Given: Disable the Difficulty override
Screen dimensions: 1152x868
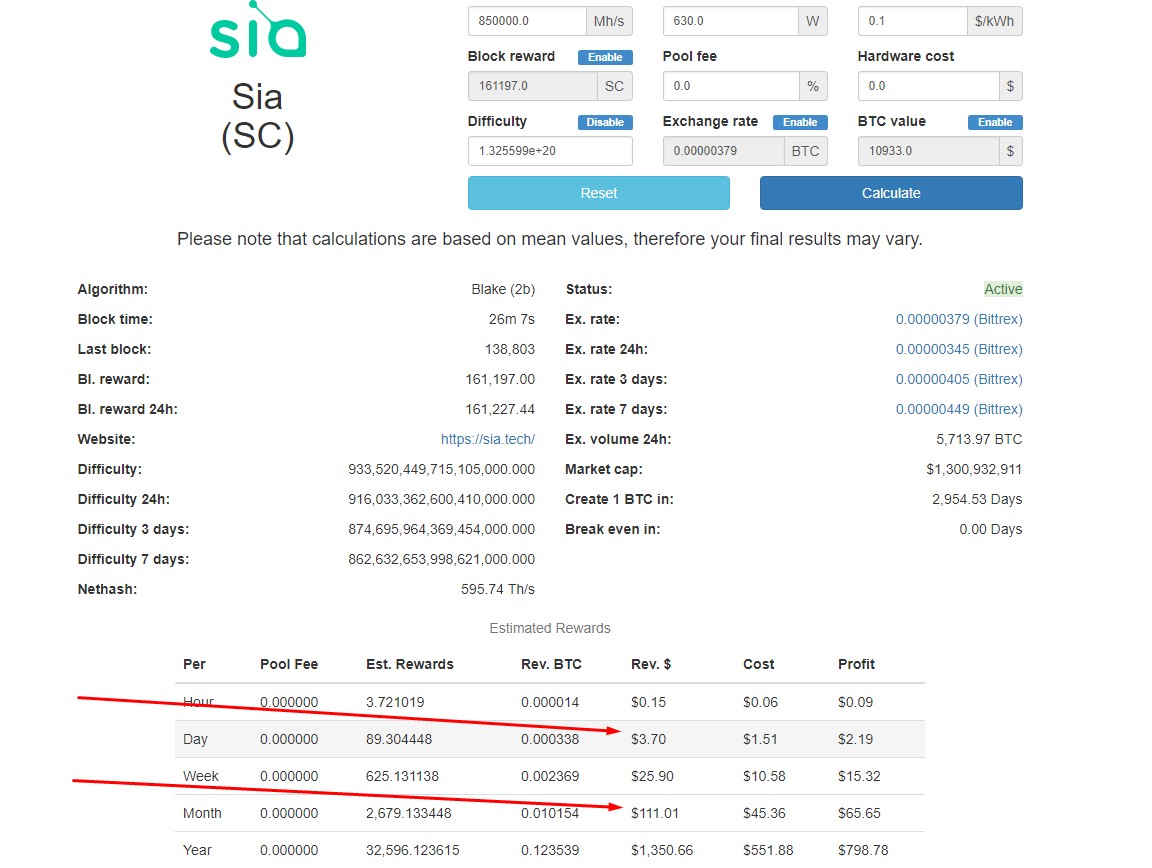Looking at the screenshot, I should (x=605, y=122).
